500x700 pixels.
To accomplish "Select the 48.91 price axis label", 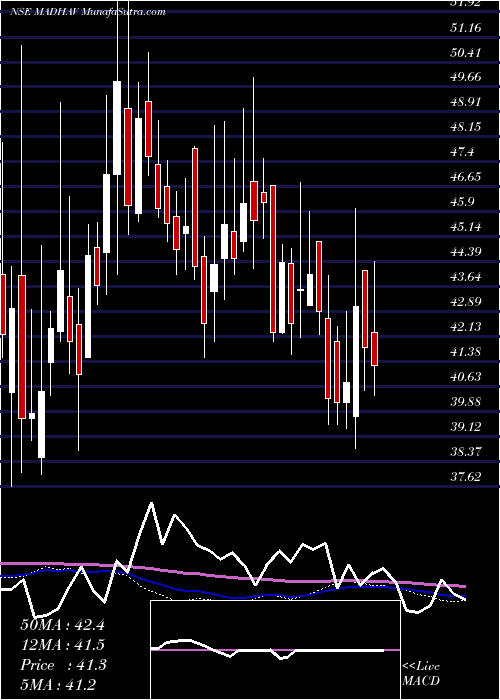I will click(466, 102).
